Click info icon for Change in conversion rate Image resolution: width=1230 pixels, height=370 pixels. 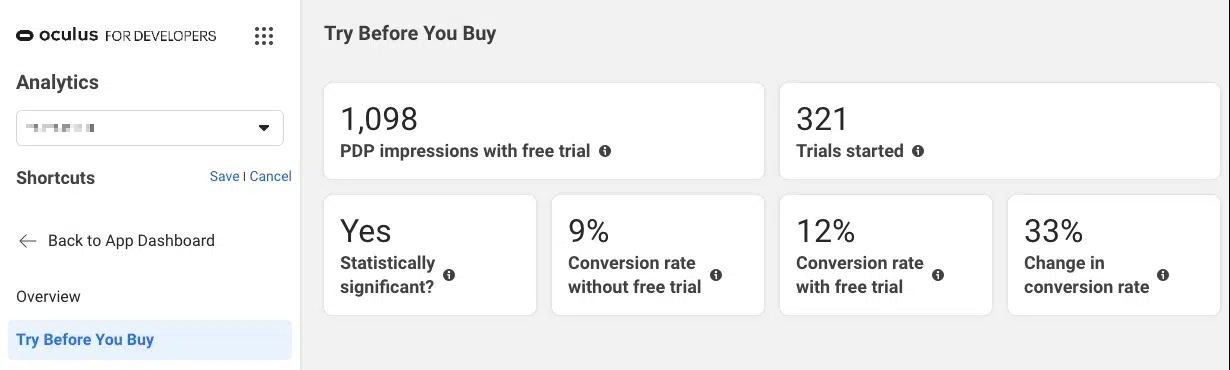(1163, 275)
